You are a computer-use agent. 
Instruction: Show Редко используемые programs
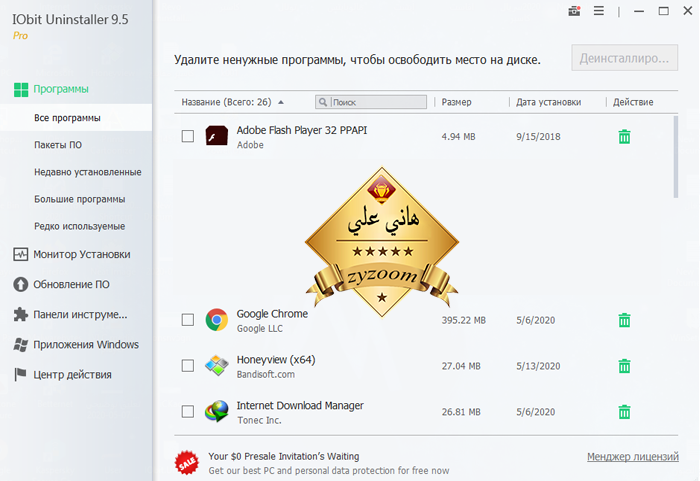[x=79, y=226]
